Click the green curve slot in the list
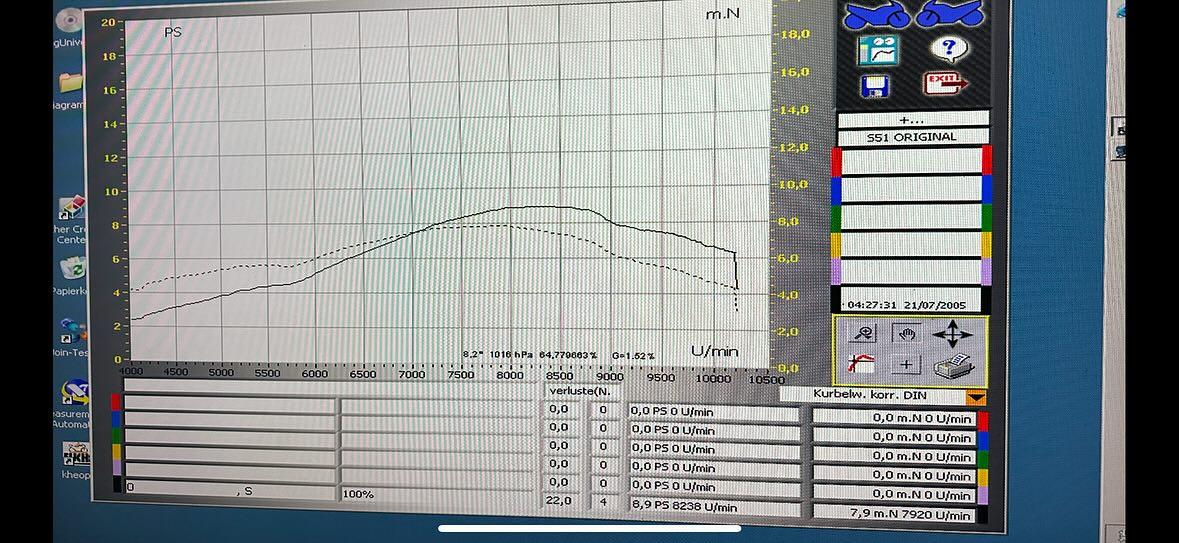This screenshot has height=543, width=1179. [912, 217]
